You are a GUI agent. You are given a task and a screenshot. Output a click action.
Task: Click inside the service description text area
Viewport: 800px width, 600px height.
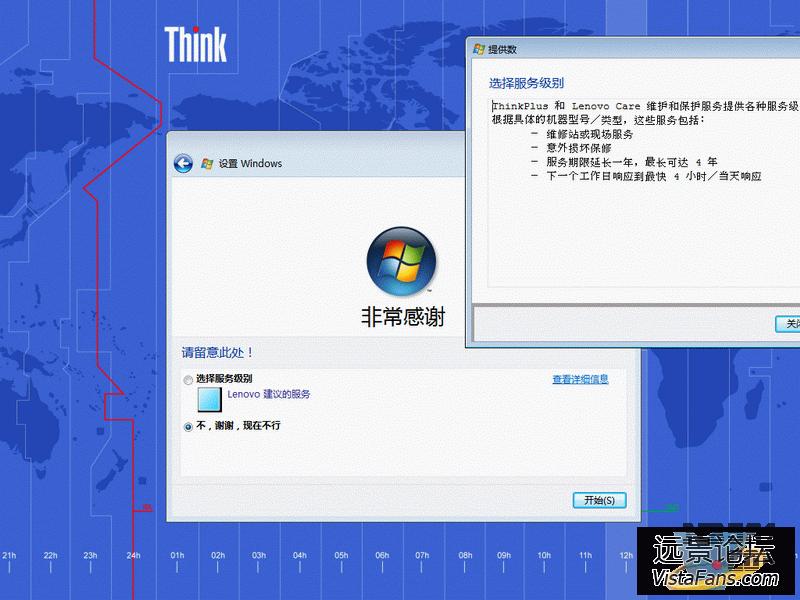(644, 193)
